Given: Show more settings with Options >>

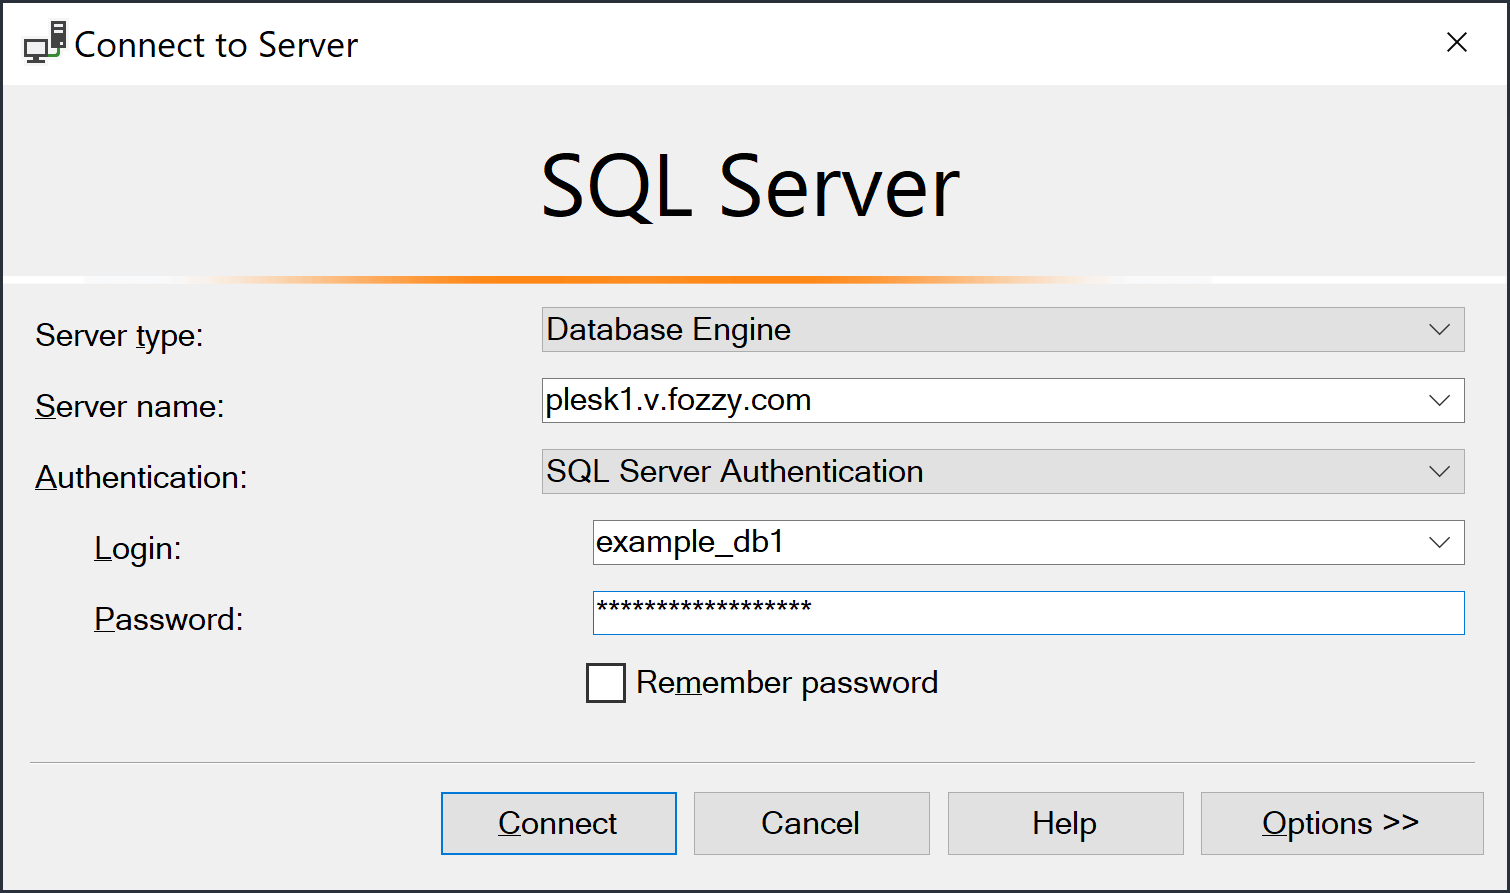Looking at the screenshot, I should pyautogui.click(x=1342, y=823).
